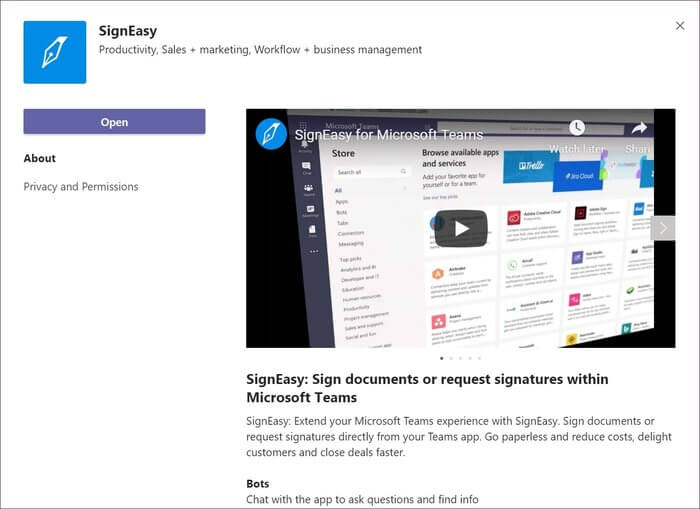Click the SignEasy app title text
The image size is (700, 509).
pos(128,31)
